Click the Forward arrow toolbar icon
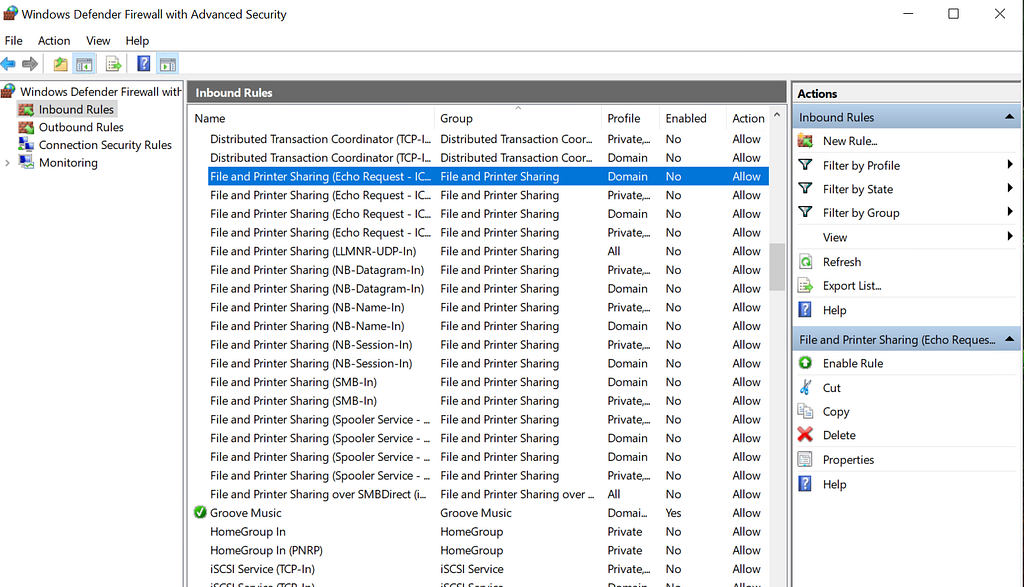Image resolution: width=1024 pixels, height=587 pixels. (x=29, y=64)
